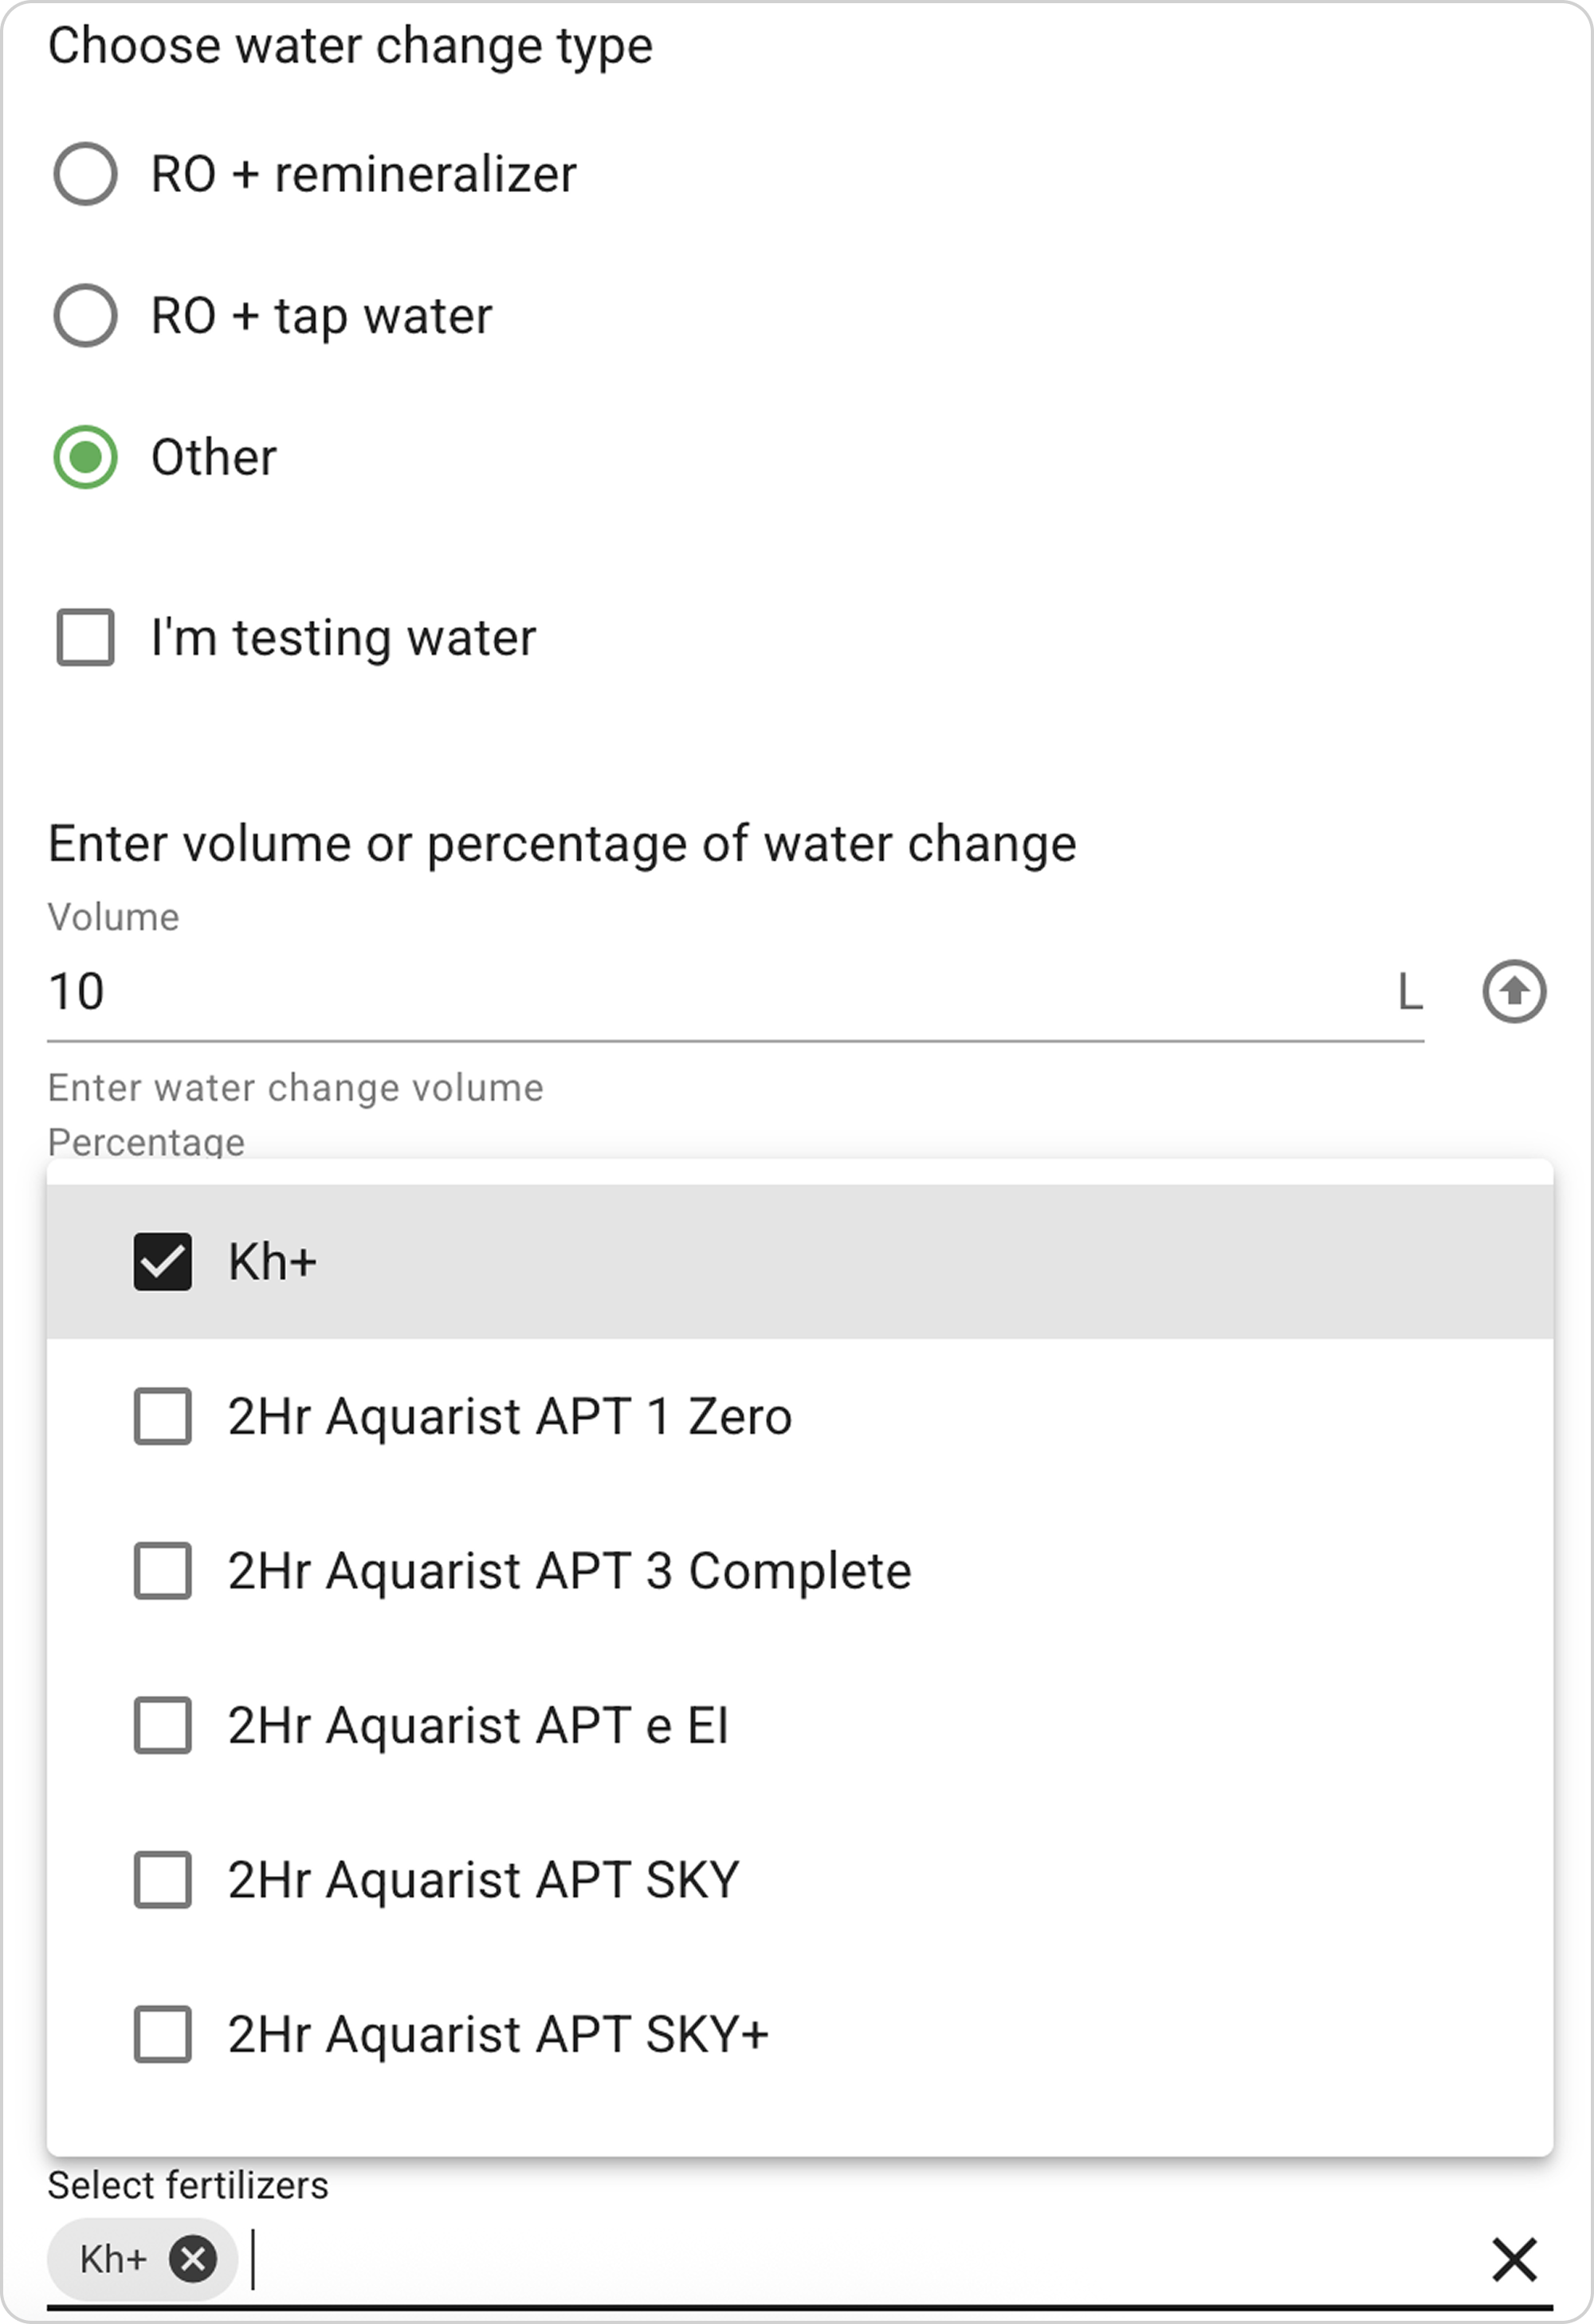
Task: Enable the I'm testing water checkbox
Action: coord(86,637)
